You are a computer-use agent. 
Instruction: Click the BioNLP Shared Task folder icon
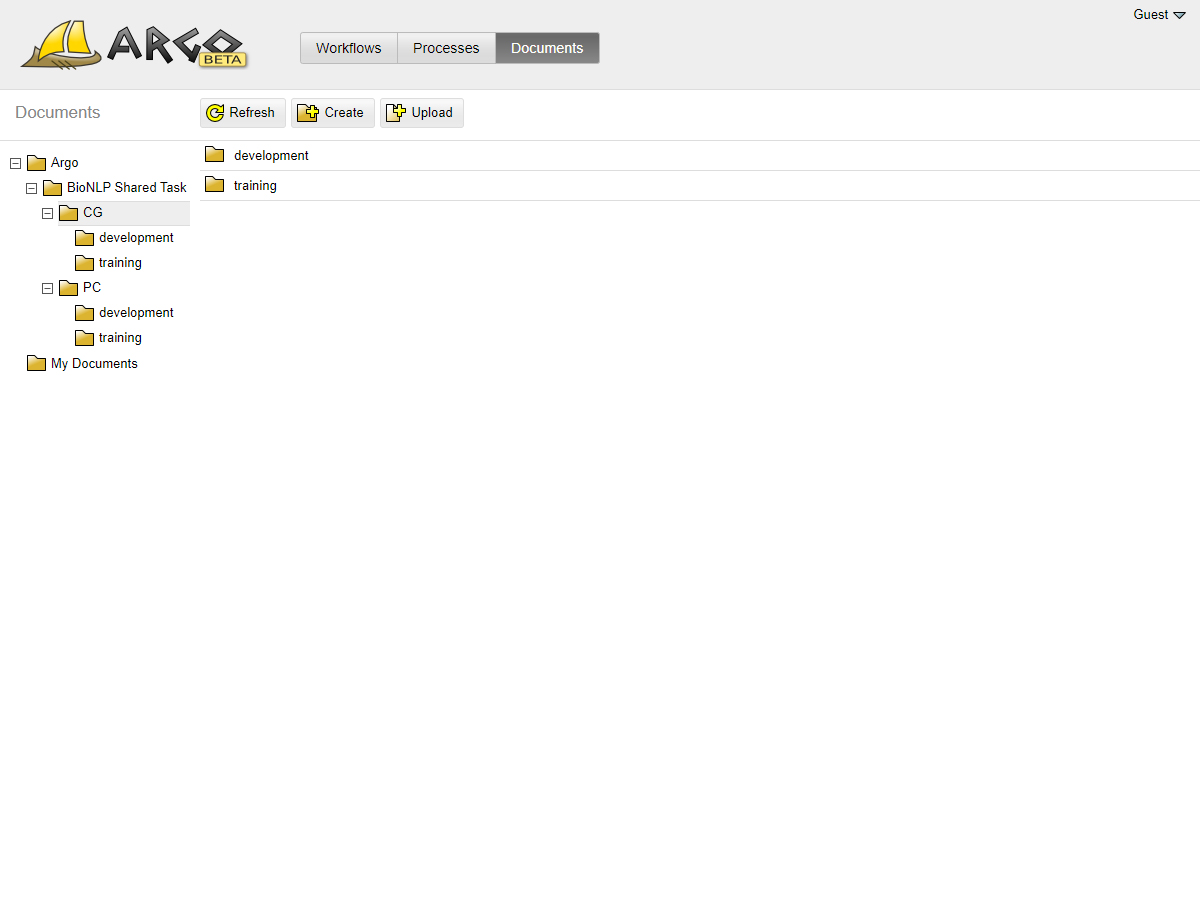coord(53,188)
